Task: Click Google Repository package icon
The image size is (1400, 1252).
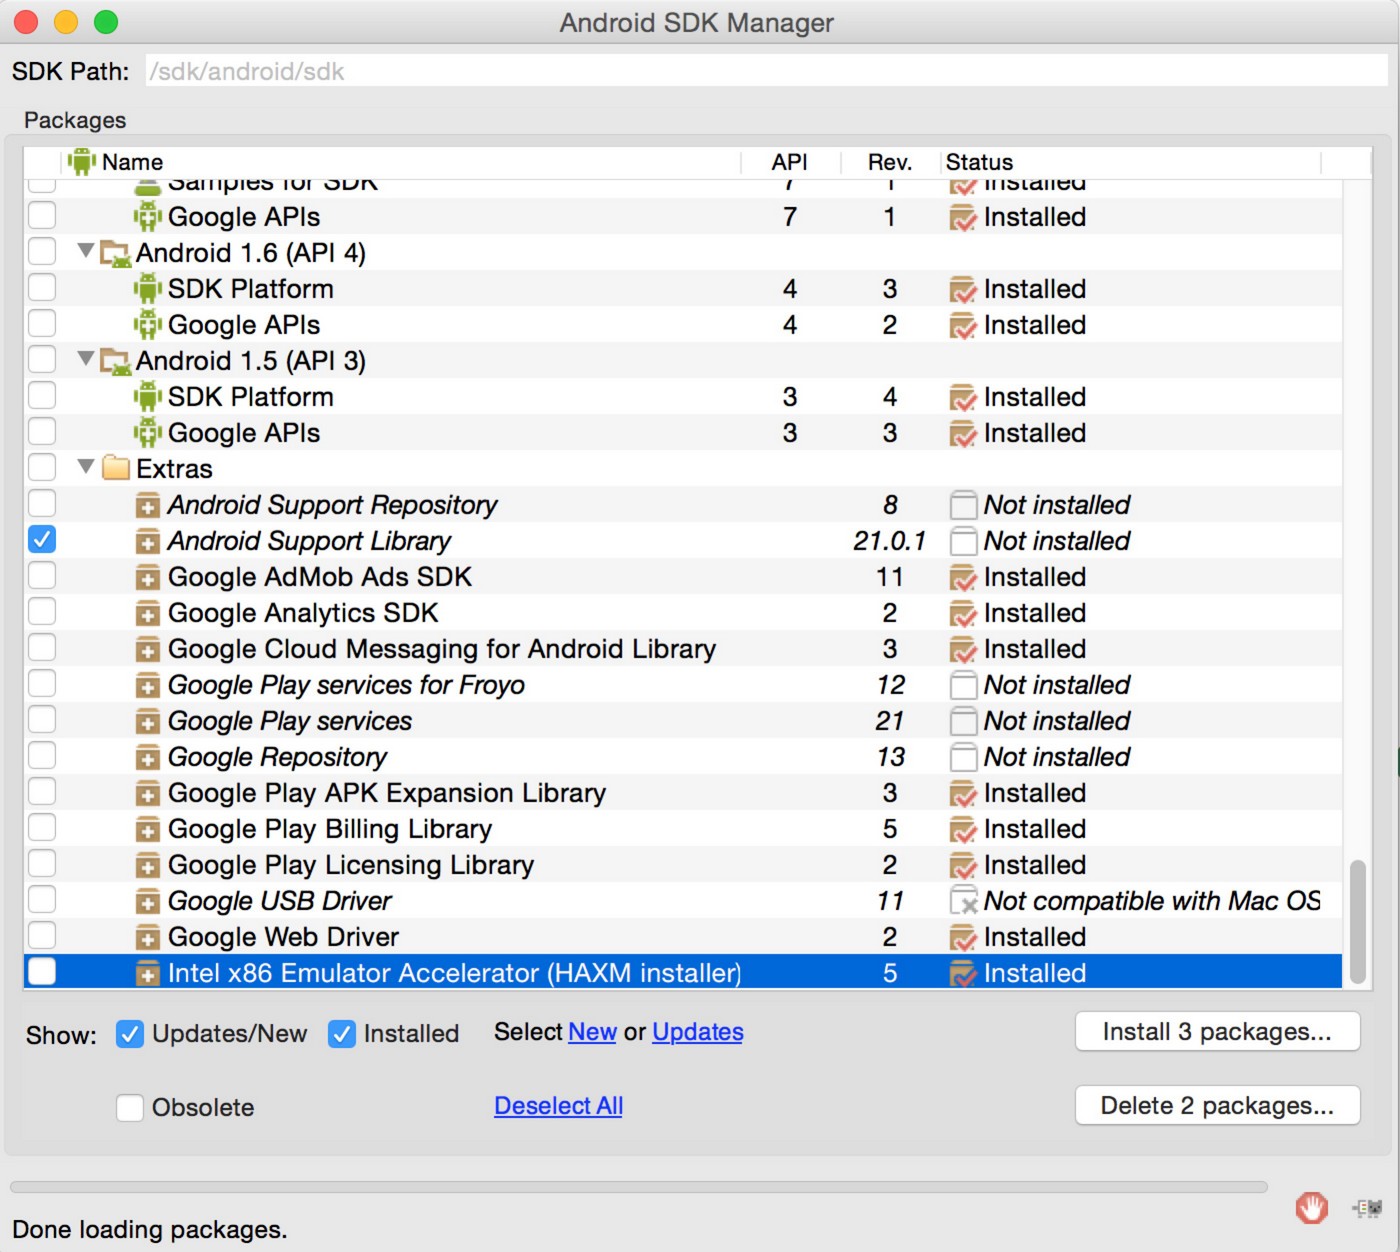Action: 148,757
